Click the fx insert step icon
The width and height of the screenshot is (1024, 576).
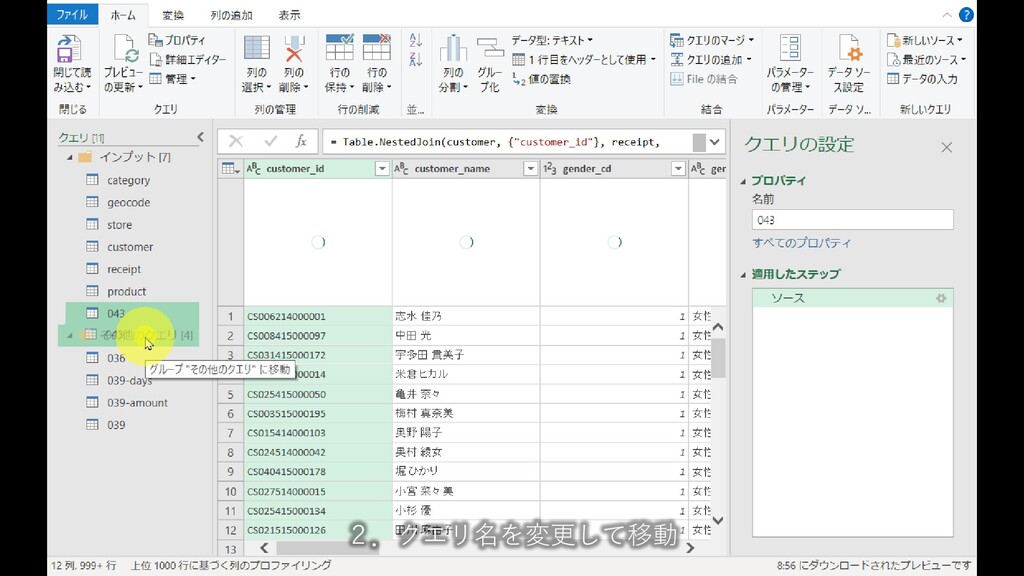coord(301,141)
